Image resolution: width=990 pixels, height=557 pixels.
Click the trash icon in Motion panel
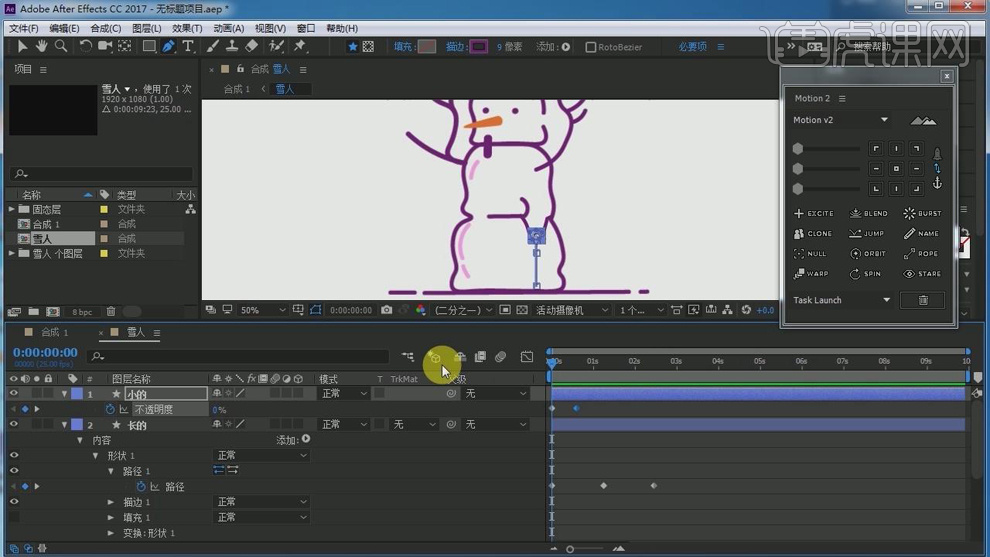tap(923, 300)
